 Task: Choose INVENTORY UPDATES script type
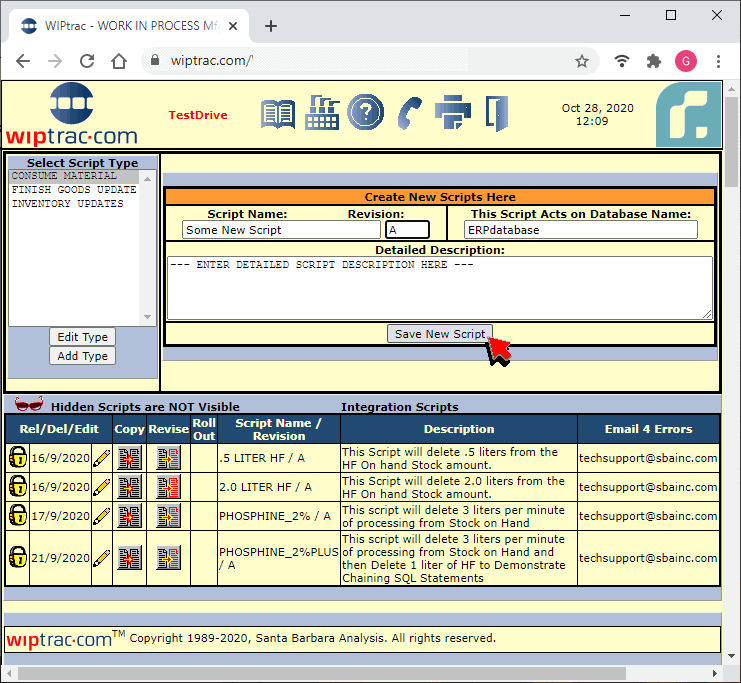(x=68, y=204)
